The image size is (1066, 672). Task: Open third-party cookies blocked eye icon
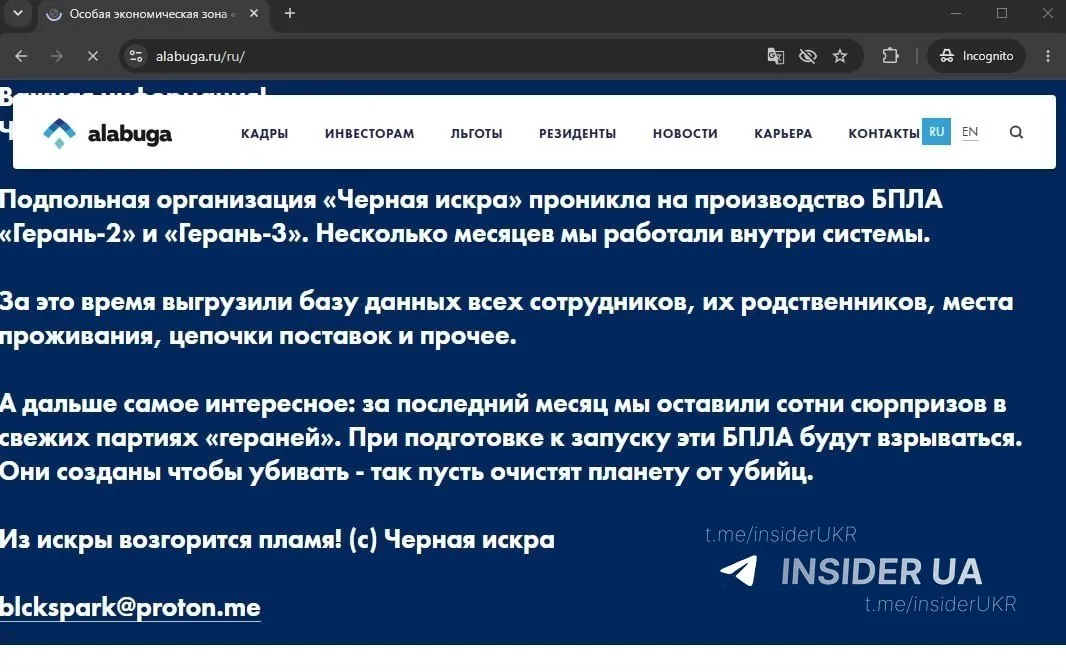tap(808, 56)
